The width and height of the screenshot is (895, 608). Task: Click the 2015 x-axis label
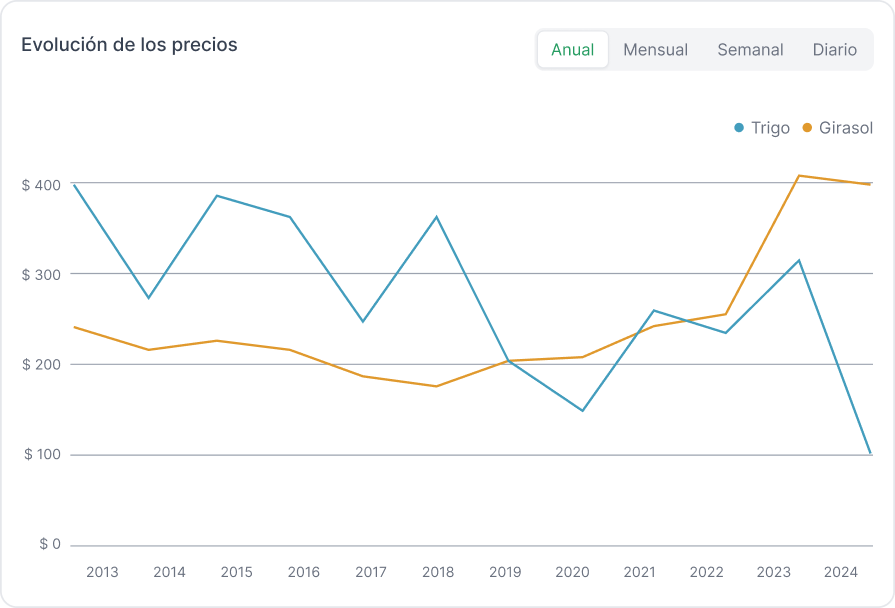click(x=236, y=573)
